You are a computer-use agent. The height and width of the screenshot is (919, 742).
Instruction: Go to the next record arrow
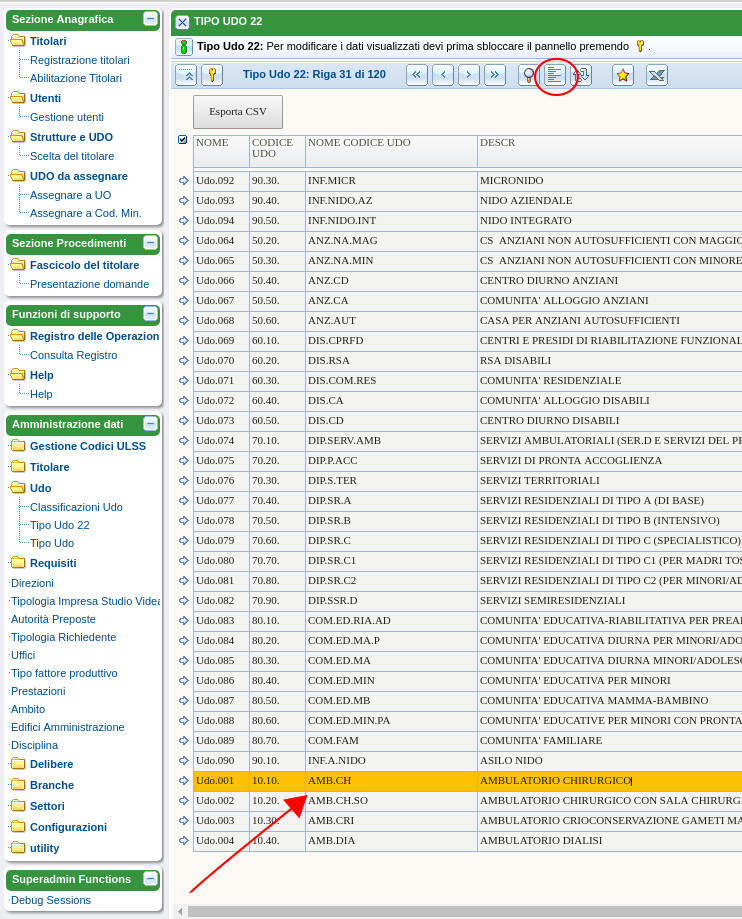coord(469,75)
